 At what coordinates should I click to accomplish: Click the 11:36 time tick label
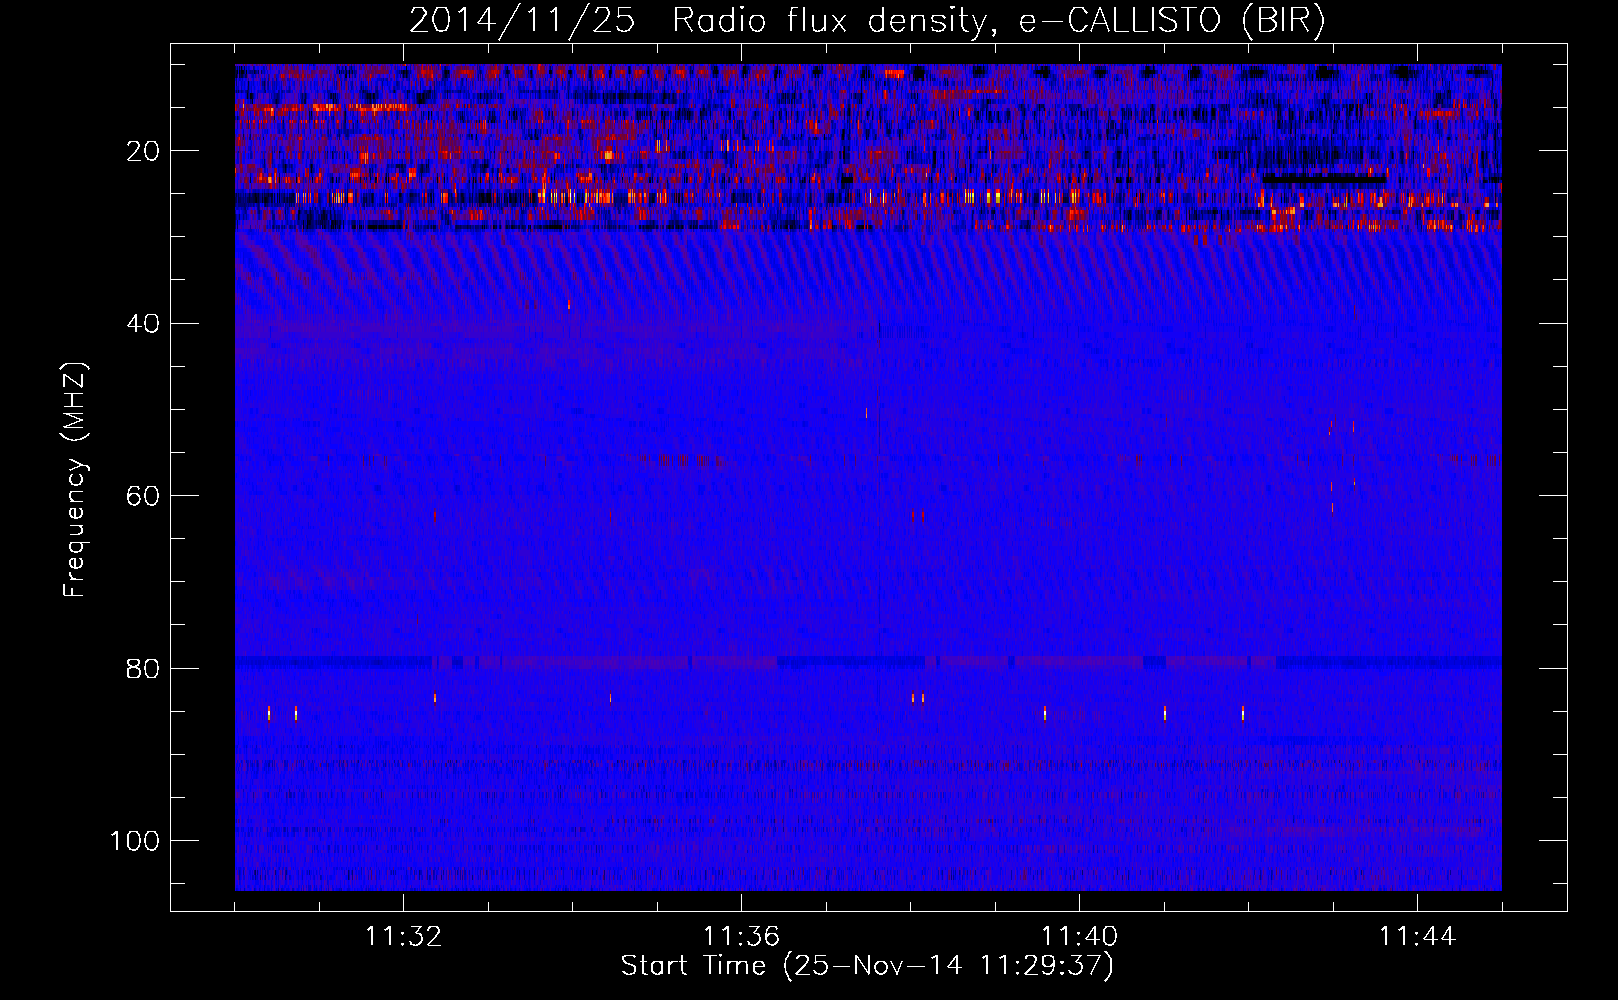(741, 937)
